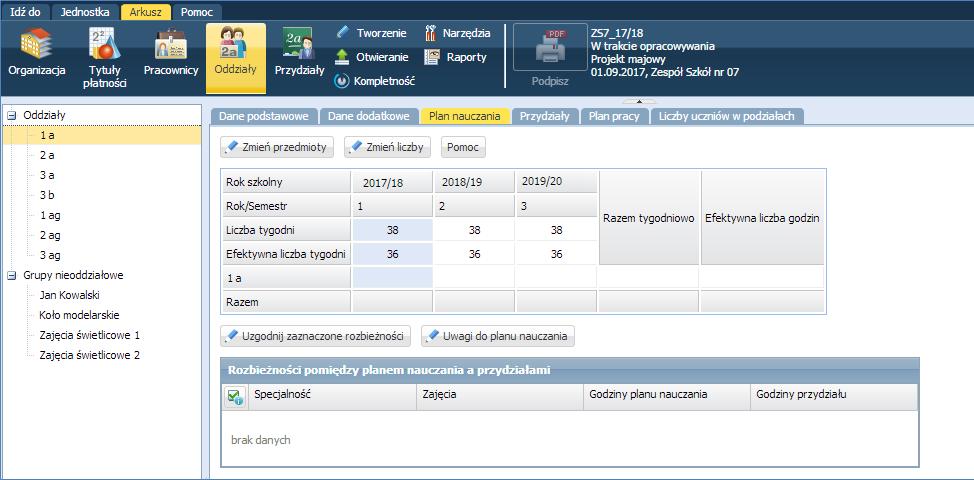974x480 pixels.
Task: Open the Jednostka menu tab
Action: coord(85,12)
